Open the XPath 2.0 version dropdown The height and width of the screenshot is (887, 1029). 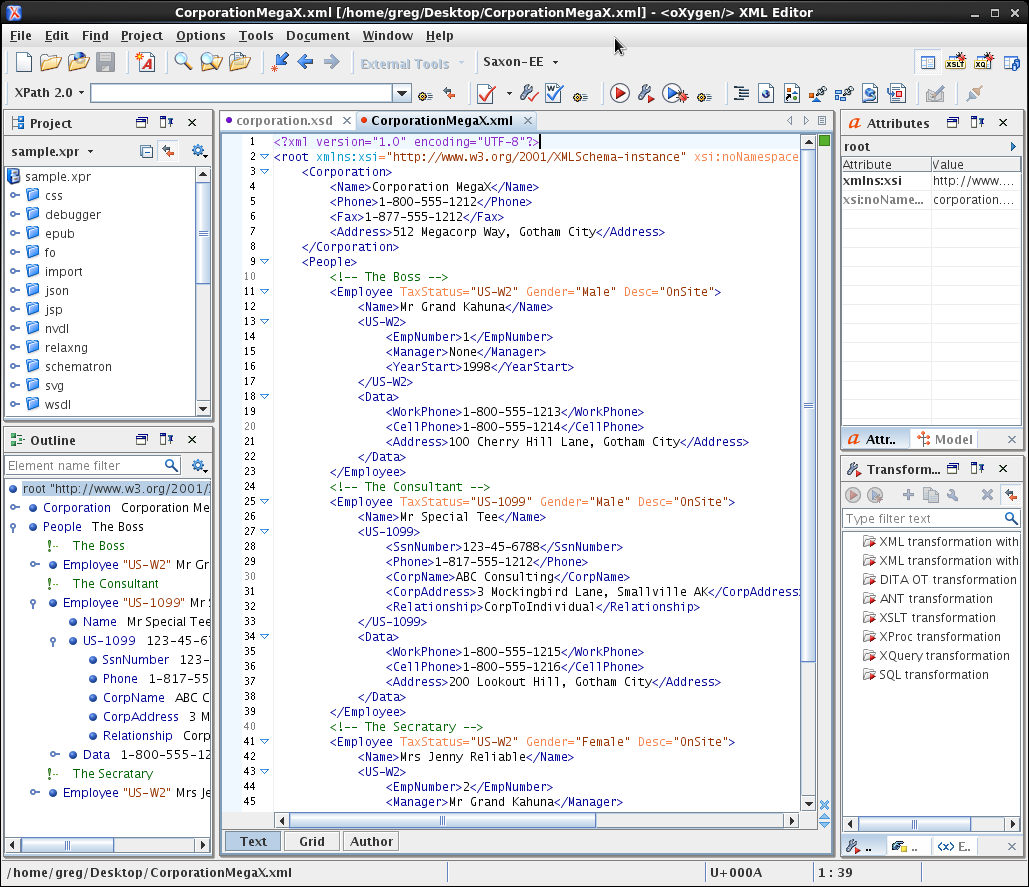(49, 93)
